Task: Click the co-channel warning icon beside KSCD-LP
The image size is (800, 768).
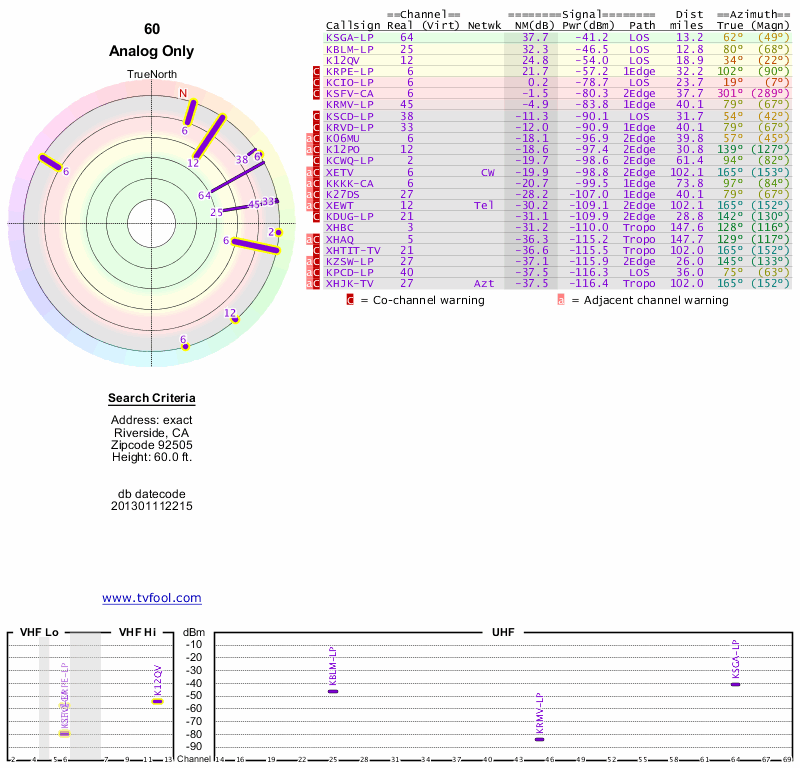Action: 316,116
